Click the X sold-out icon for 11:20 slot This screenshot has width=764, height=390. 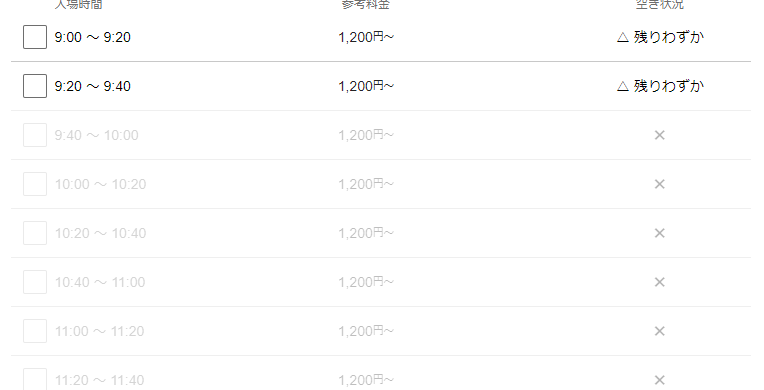tap(660, 380)
